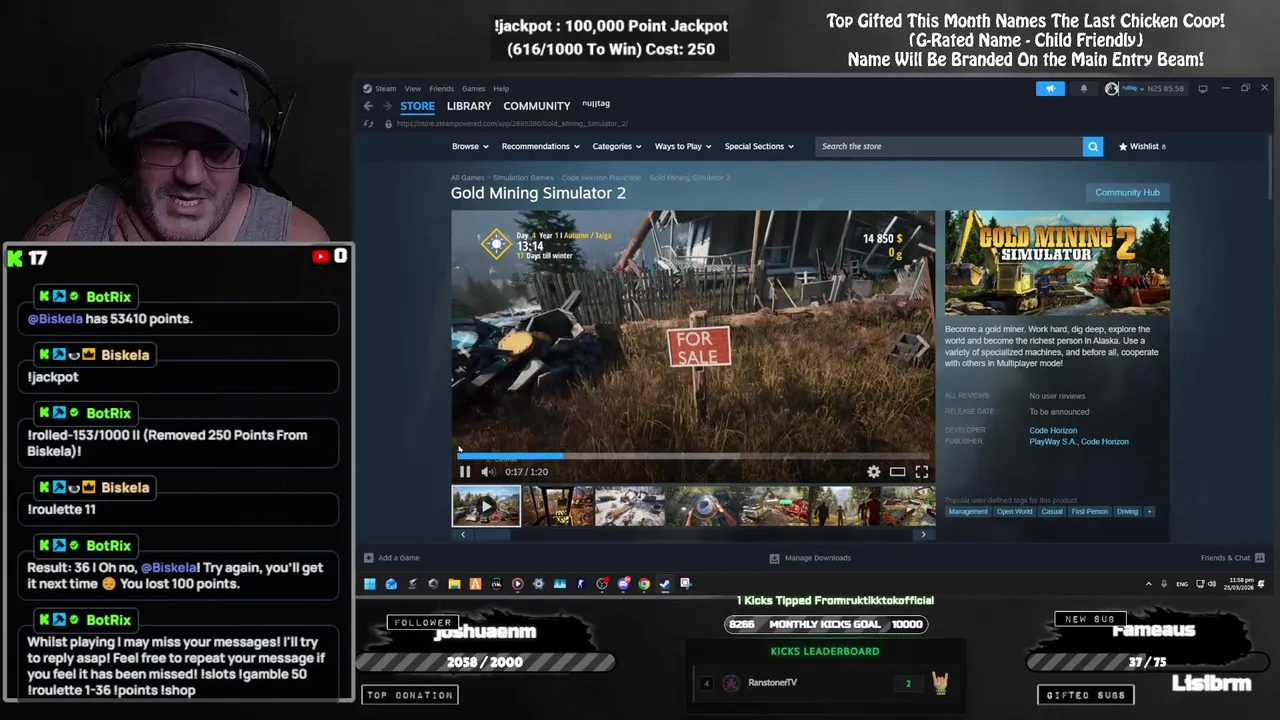Click the Management tag
1280x720 pixels.
968,512
